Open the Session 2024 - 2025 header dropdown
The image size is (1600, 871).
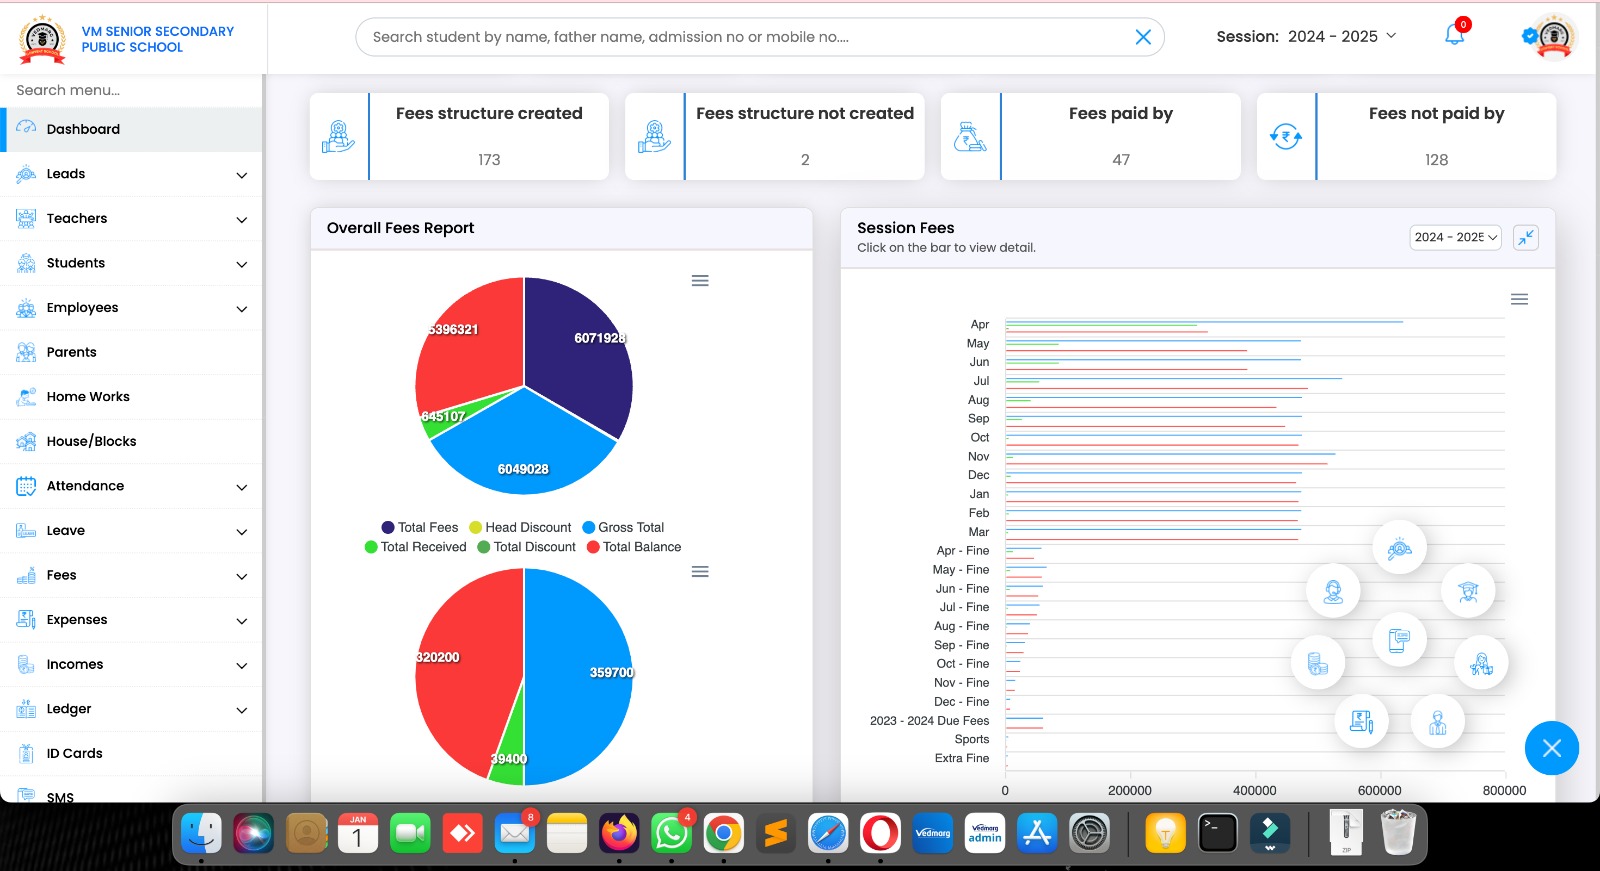[x=1306, y=37]
